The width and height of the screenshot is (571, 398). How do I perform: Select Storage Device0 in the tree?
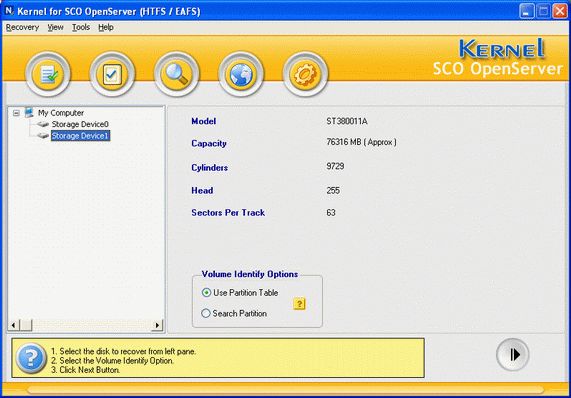80,125
